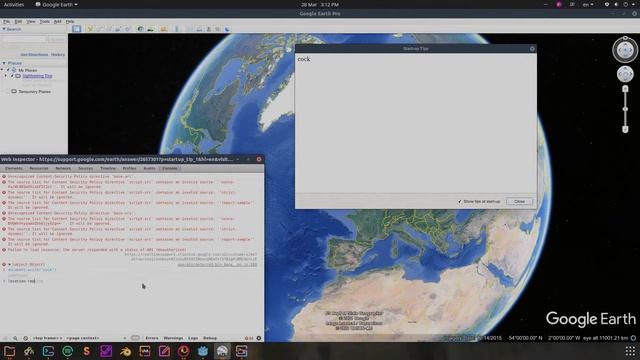Image resolution: width=640 pixels, height=360 pixels.
Task: Click the purple checkmark dock icon
Action: pos(106,351)
